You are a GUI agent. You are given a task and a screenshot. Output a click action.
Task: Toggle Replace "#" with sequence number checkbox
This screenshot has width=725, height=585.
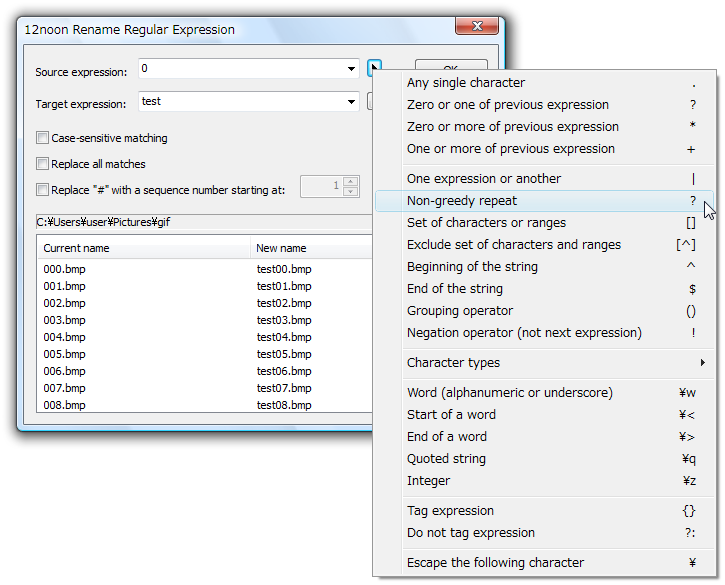(43, 189)
